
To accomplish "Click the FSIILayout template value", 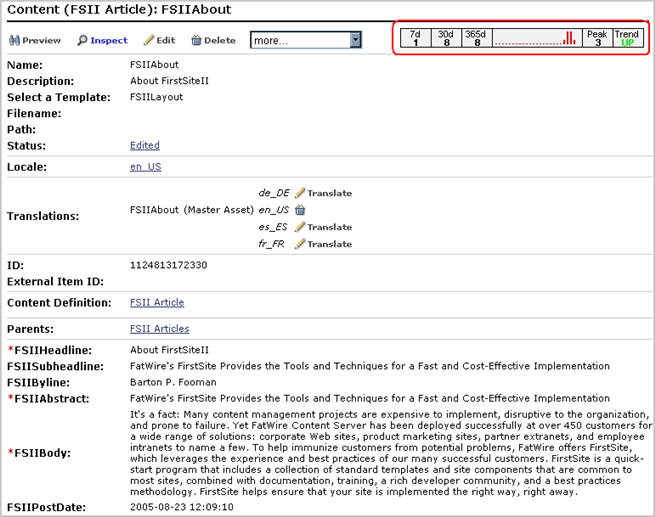I will pos(156,97).
